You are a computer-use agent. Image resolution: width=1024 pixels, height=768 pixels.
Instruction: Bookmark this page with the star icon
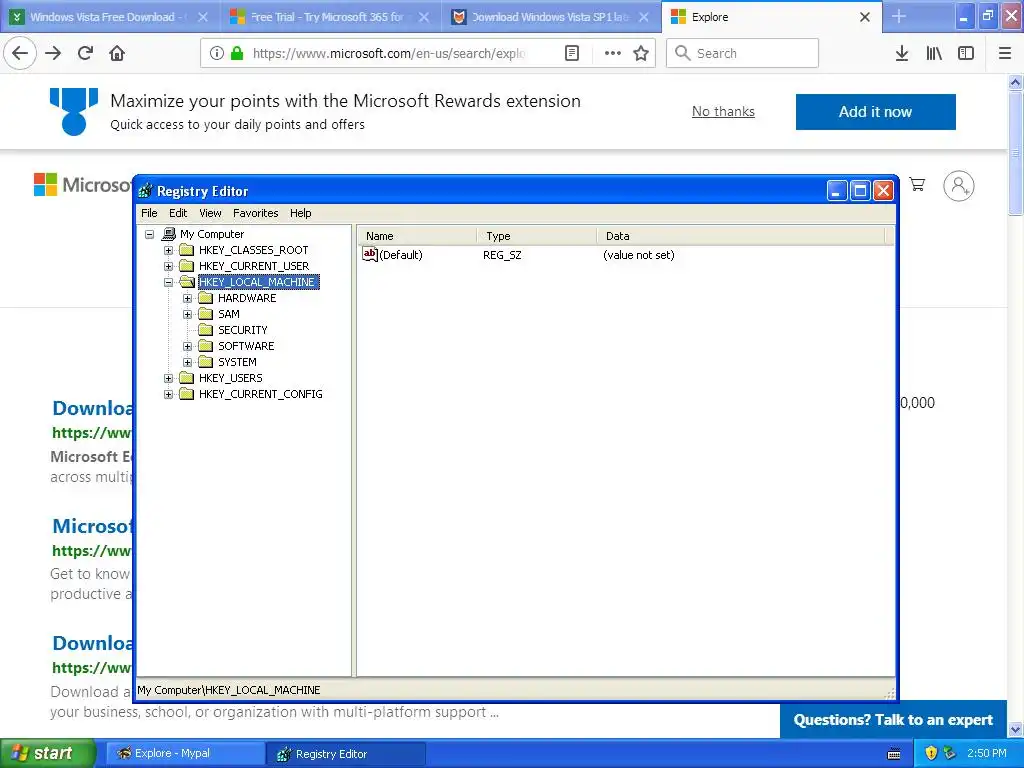(x=641, y=53)
